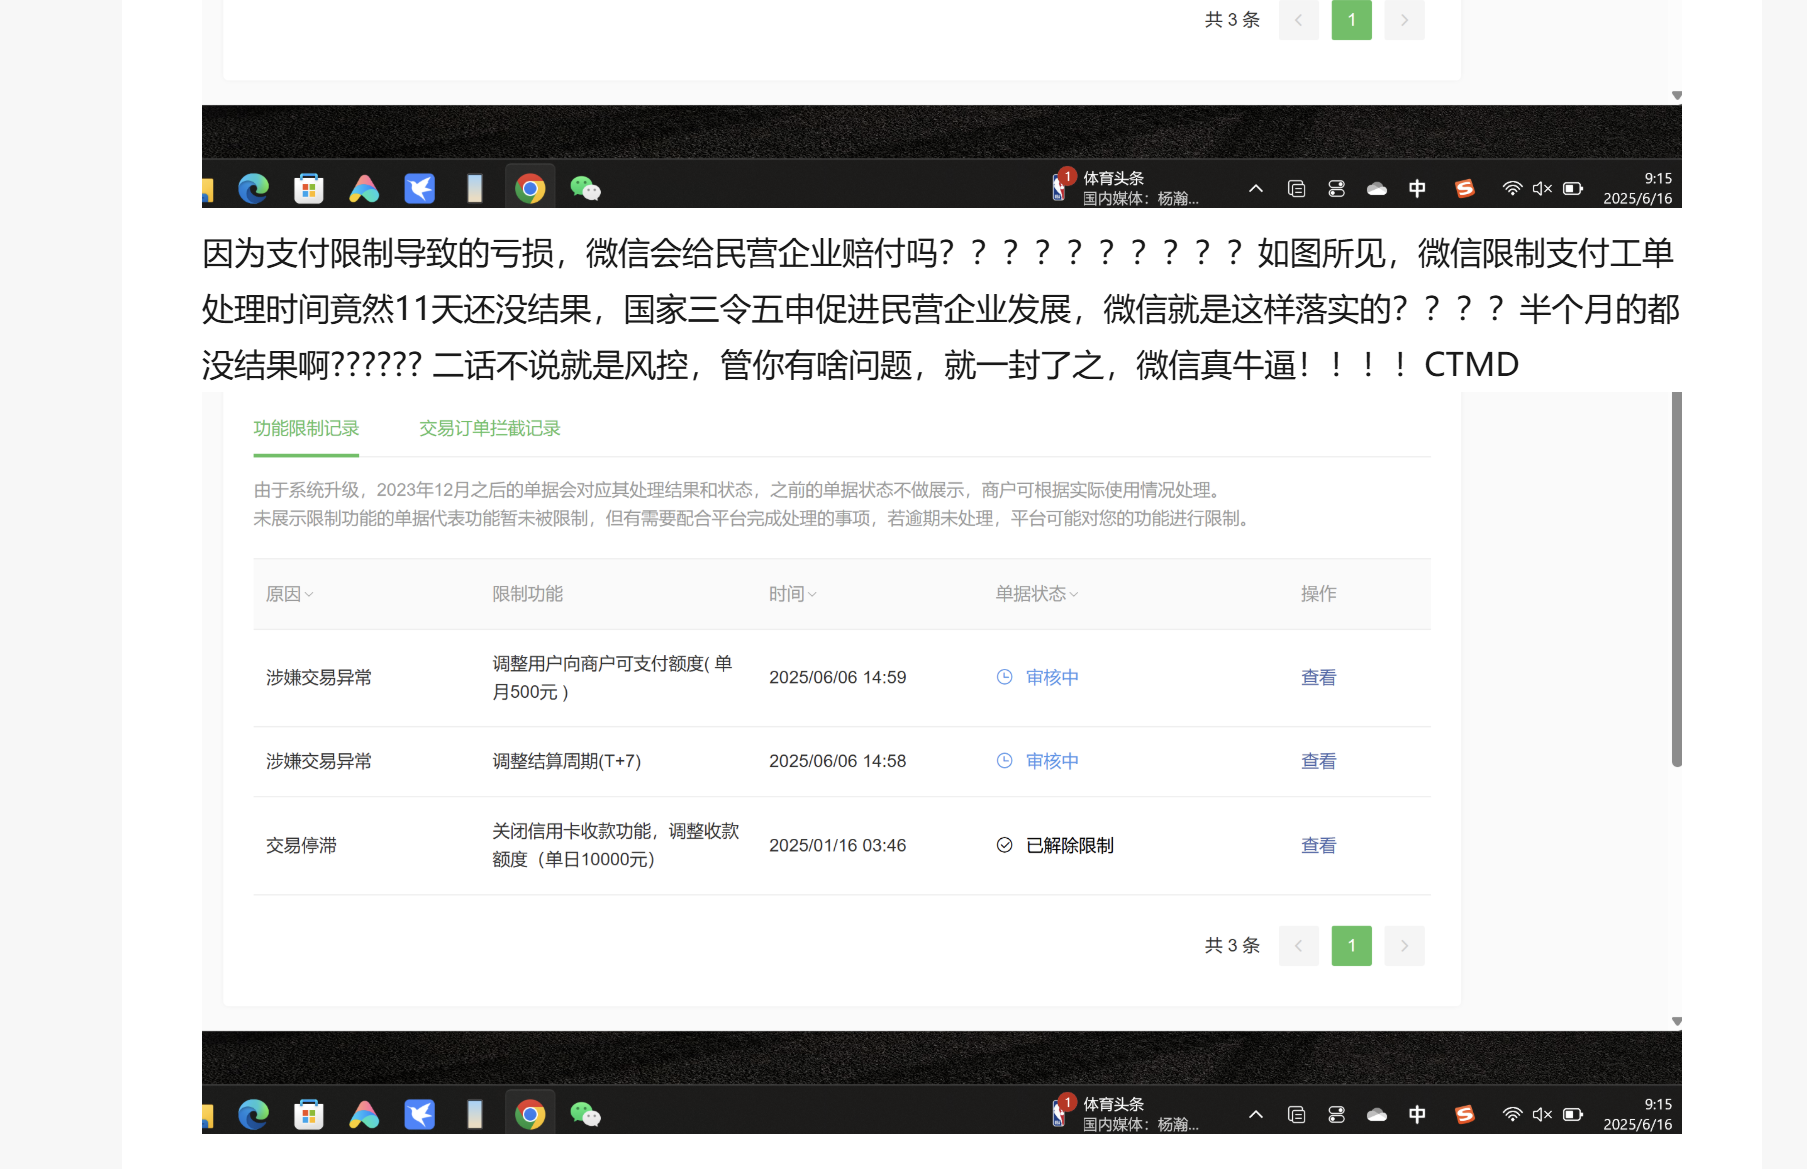Expand hidden tray icons in the upper taskbar image
Screen dimensions: 1807x1169
point(1256,188)
